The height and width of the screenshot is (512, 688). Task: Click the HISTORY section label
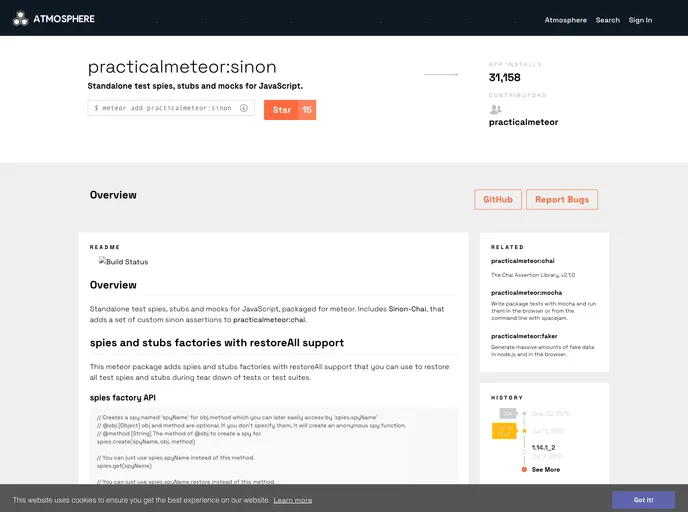click(x=507, y=397)
